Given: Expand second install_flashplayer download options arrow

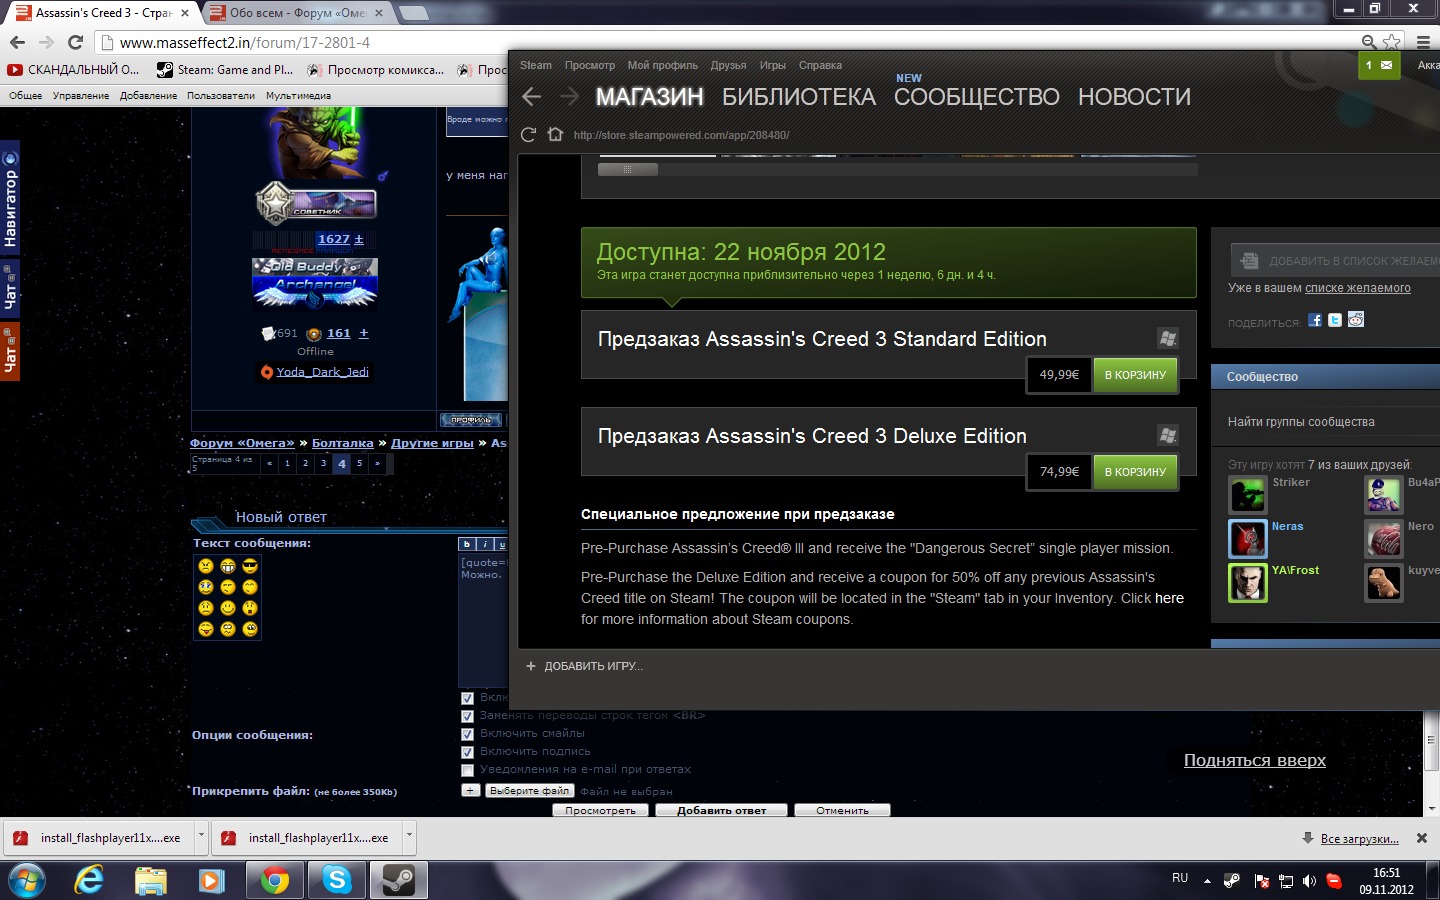Looking at the screenshot, I should pos(409,836).
